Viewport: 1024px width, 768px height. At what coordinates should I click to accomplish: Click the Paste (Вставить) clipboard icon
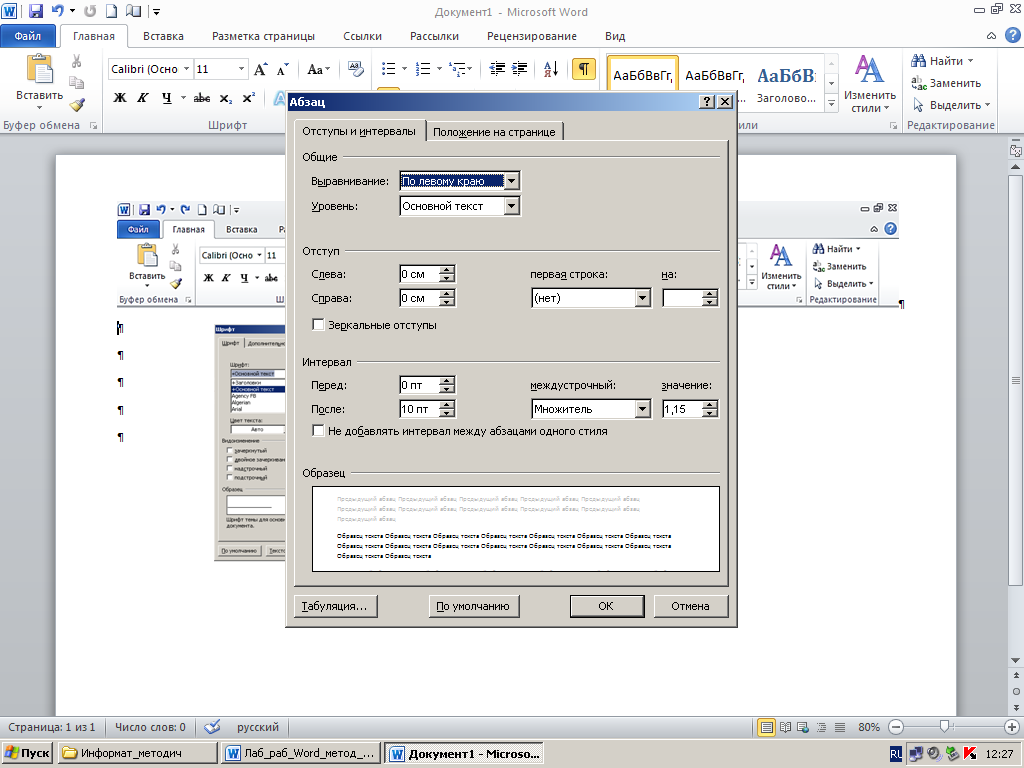point(40,69)
